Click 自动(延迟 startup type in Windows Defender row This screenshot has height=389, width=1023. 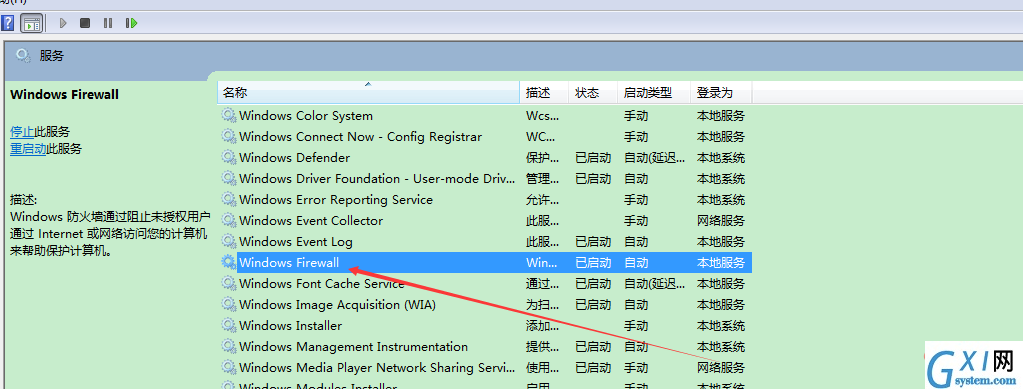tap(654, 157)
